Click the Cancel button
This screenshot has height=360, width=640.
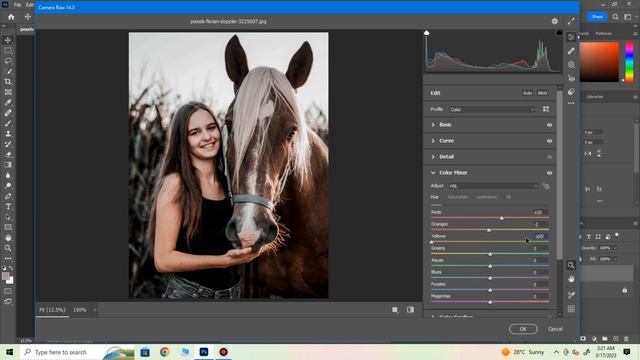pos(555,329)
